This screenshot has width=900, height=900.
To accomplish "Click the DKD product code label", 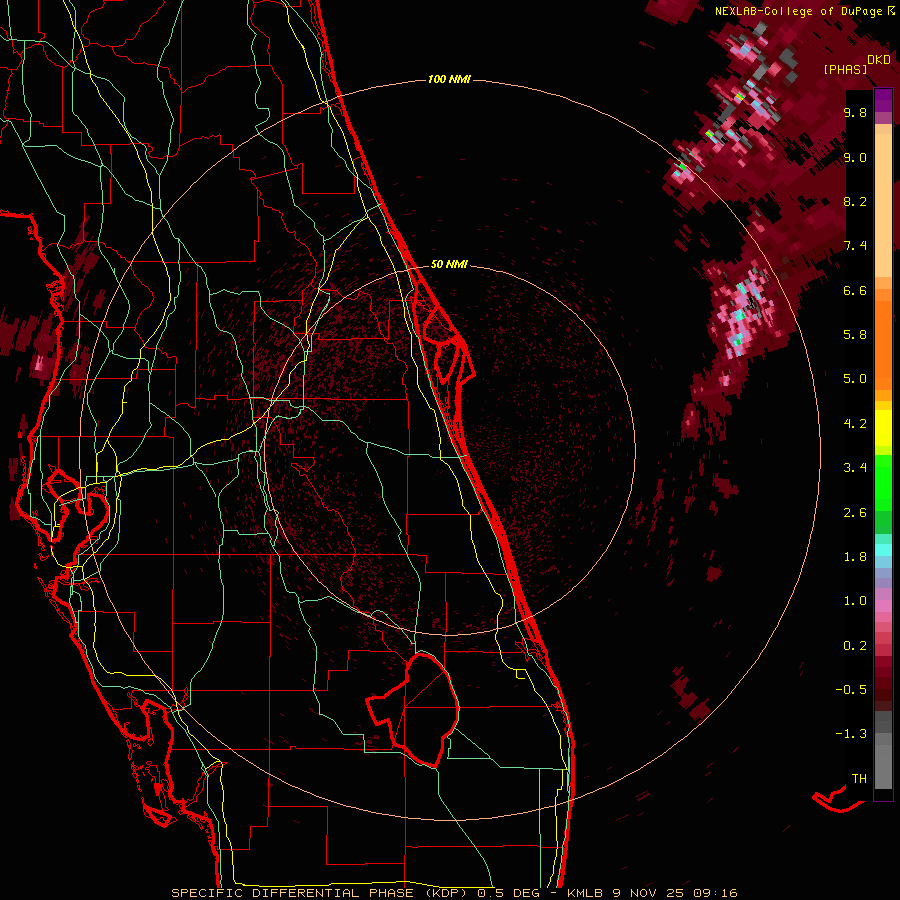I will [878, 60].
